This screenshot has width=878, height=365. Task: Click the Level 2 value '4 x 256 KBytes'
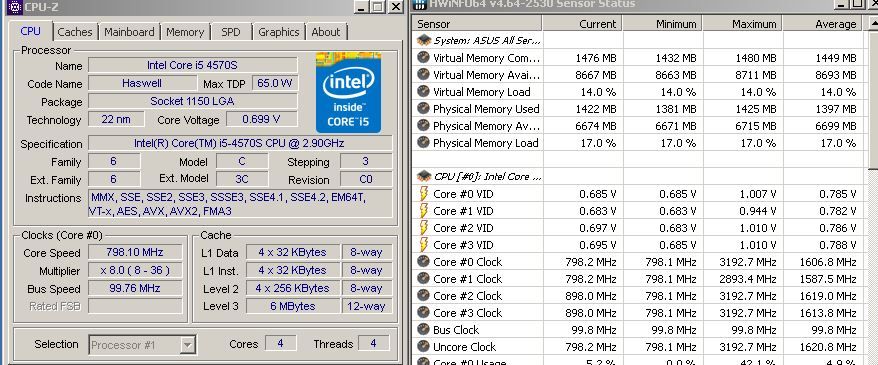(x=292, y=288)
